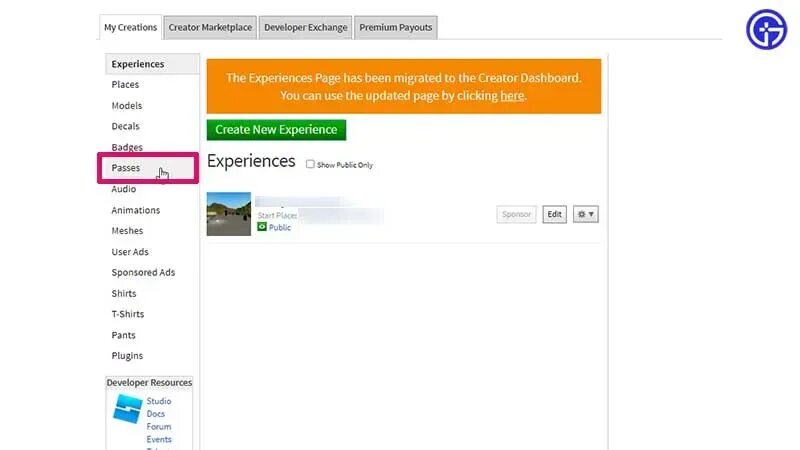Go to Premium Payouts tab
Screen dimensions: 800x450
pos(395,28)
